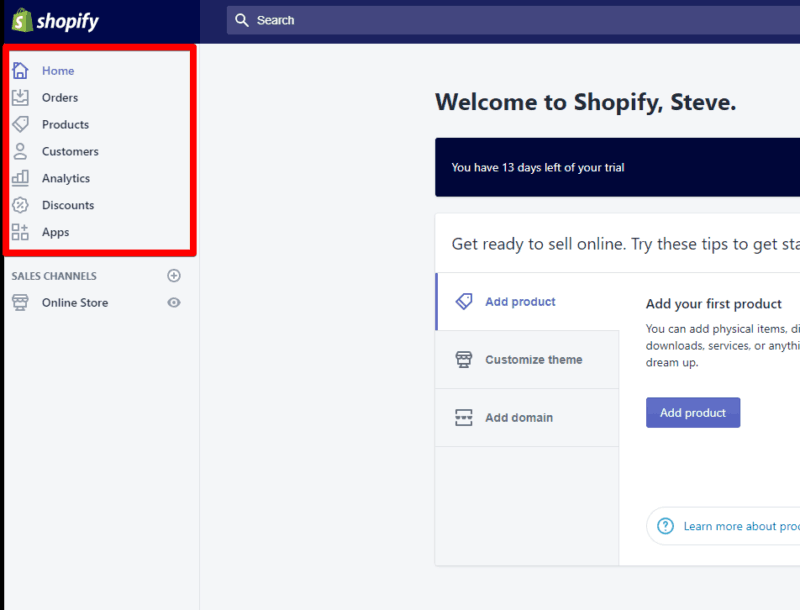Select the Add product tip tab
Image resolution: width=800 pixels, height=610 pixels.
pyautogui.click(x=528, y=301)
